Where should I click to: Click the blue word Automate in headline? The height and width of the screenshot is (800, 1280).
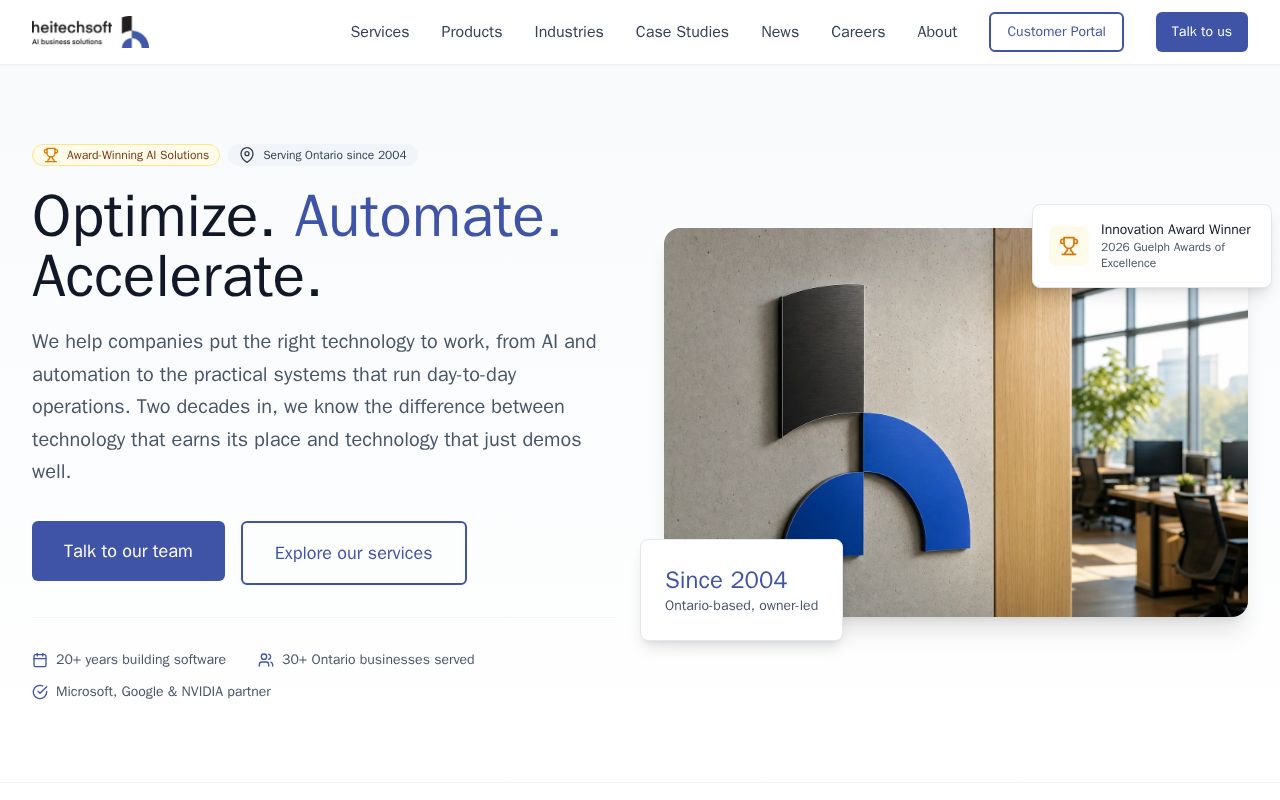point(428,216)
